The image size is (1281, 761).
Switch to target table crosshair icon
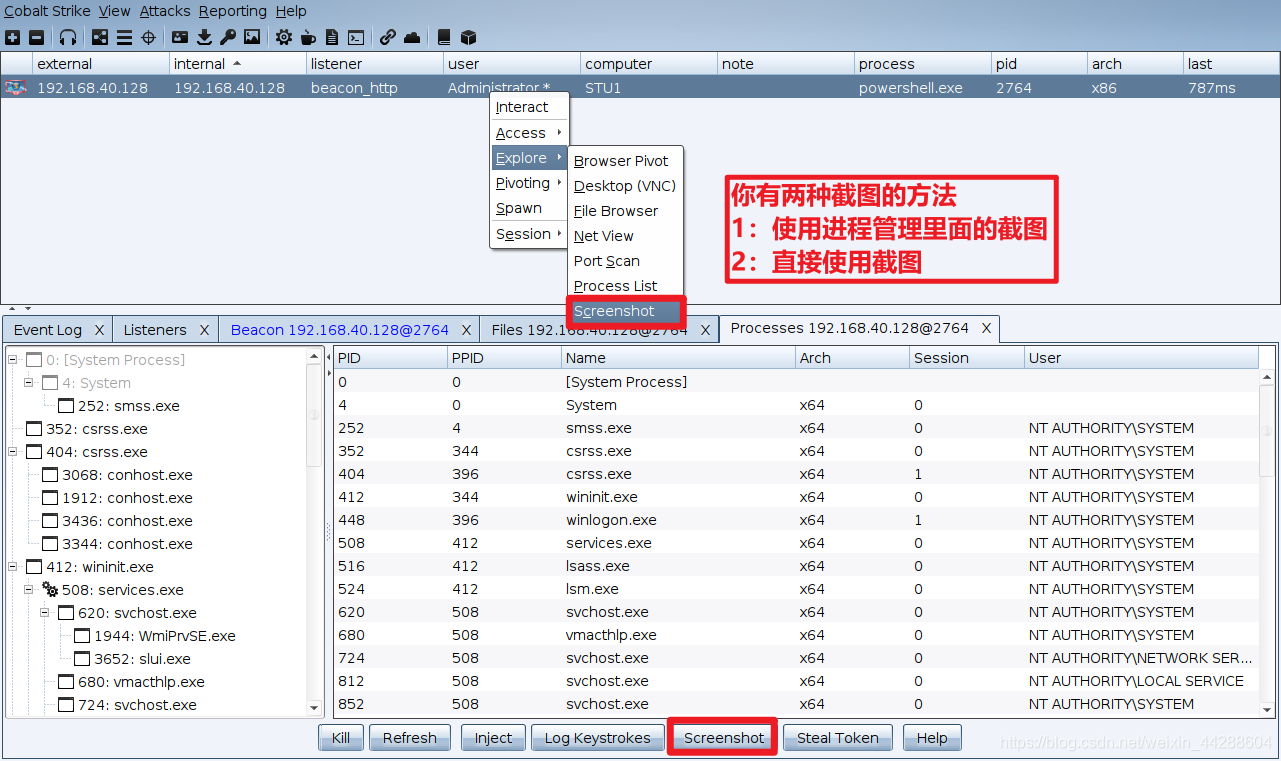(149, 37)
